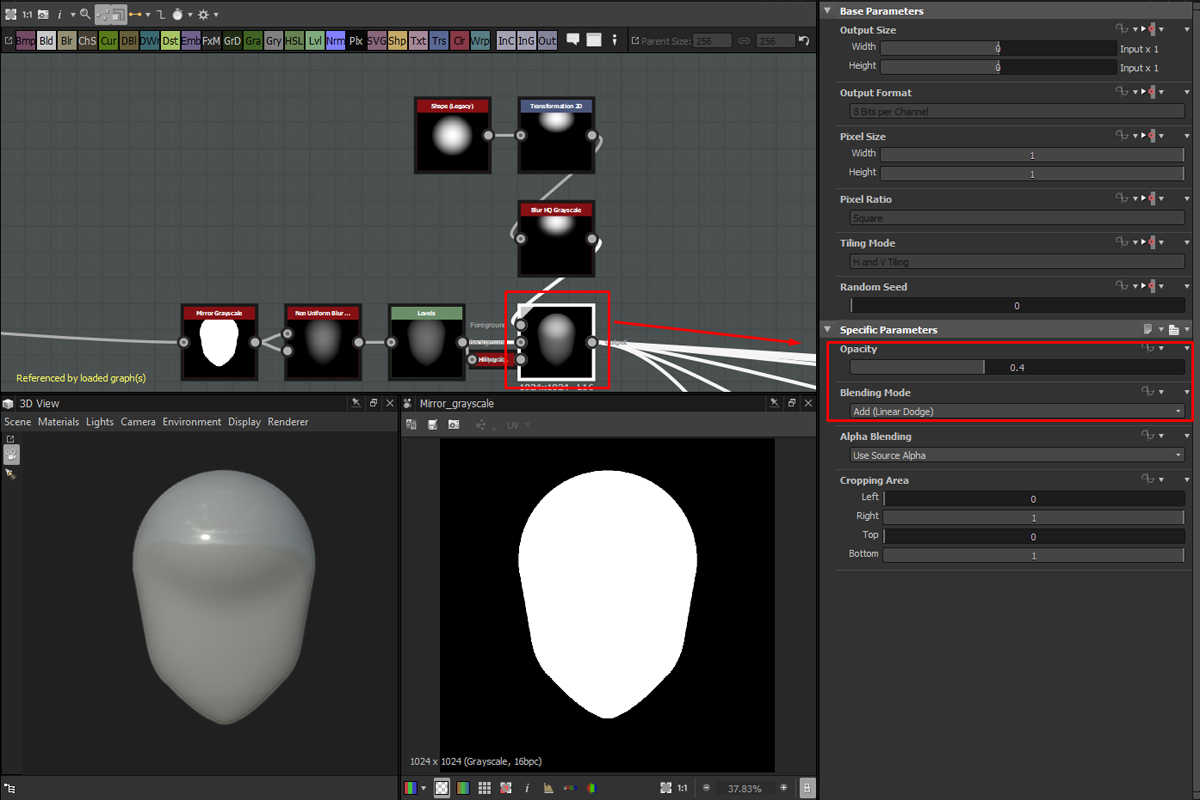1200x800 pixels.
Task: Add a Normal node with Nrm shortcut
Action: click(x=336, y=41)
